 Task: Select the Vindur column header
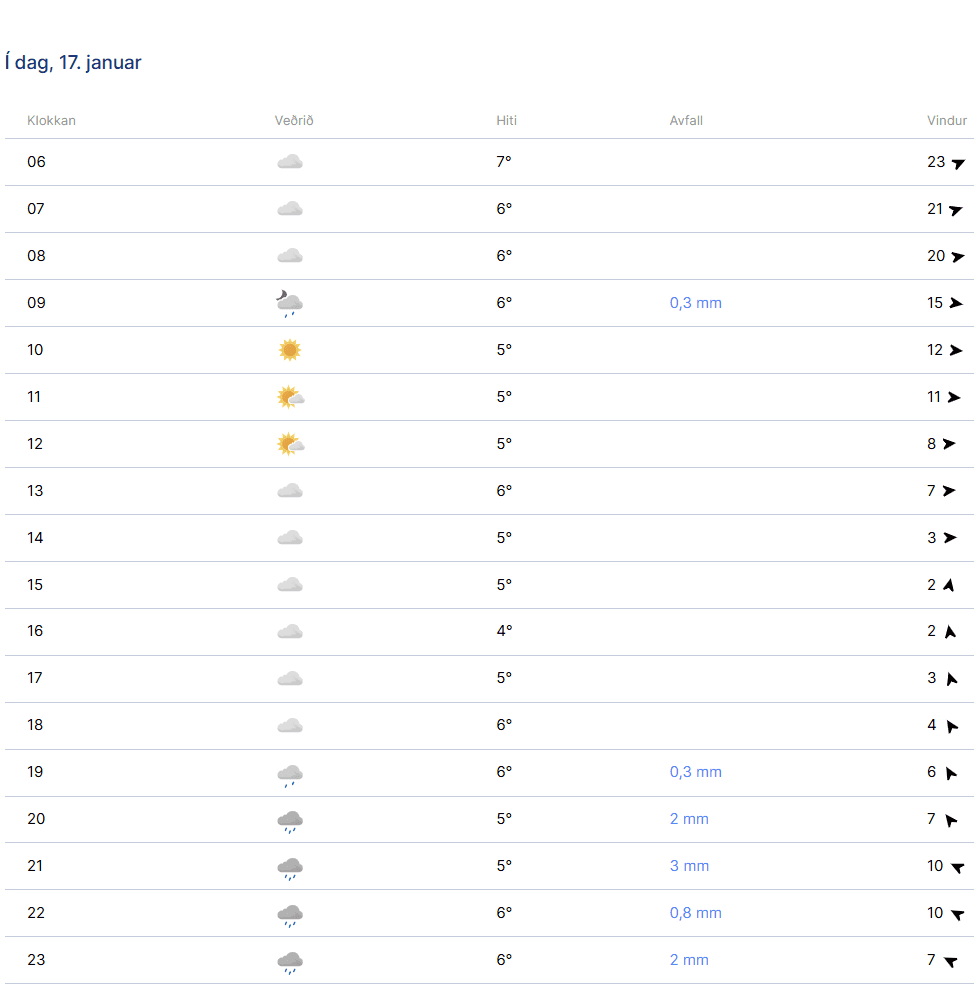947,121
